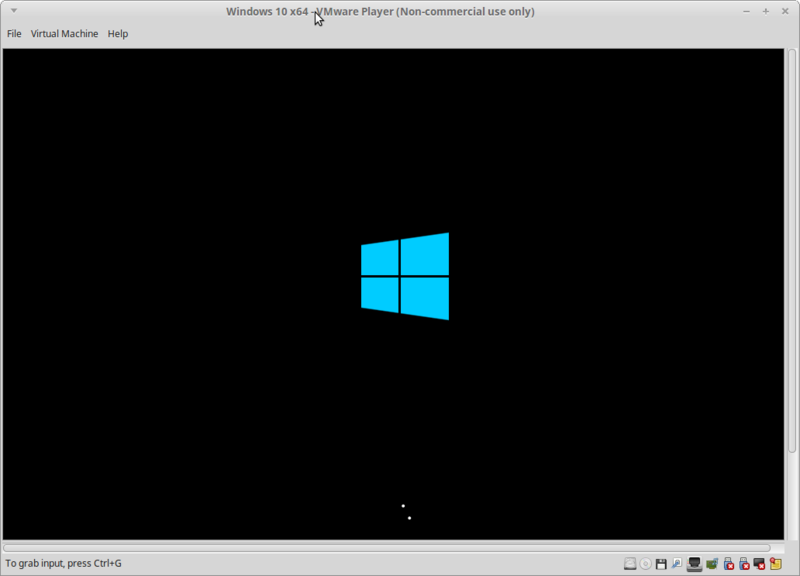Click the CD/DVD drive status icon
Screen dimensions: 800x576
[645, 564]
